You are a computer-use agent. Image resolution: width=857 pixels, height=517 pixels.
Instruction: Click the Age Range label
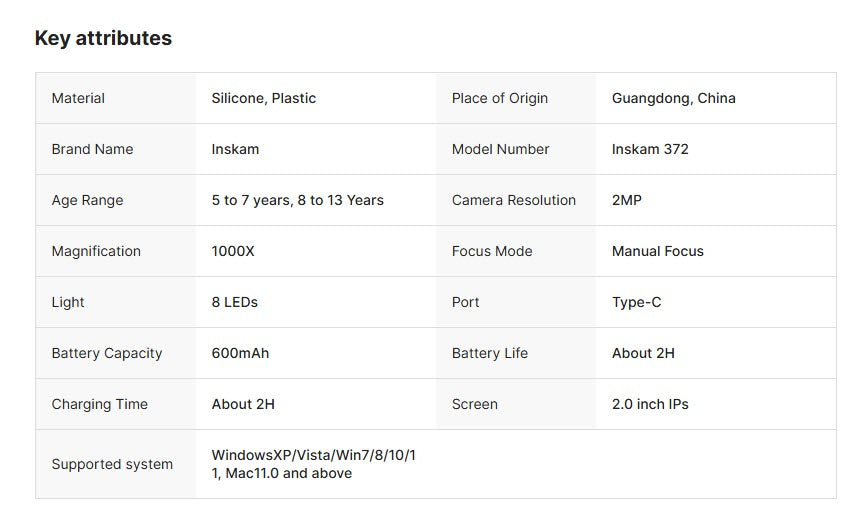click(87, 200)
